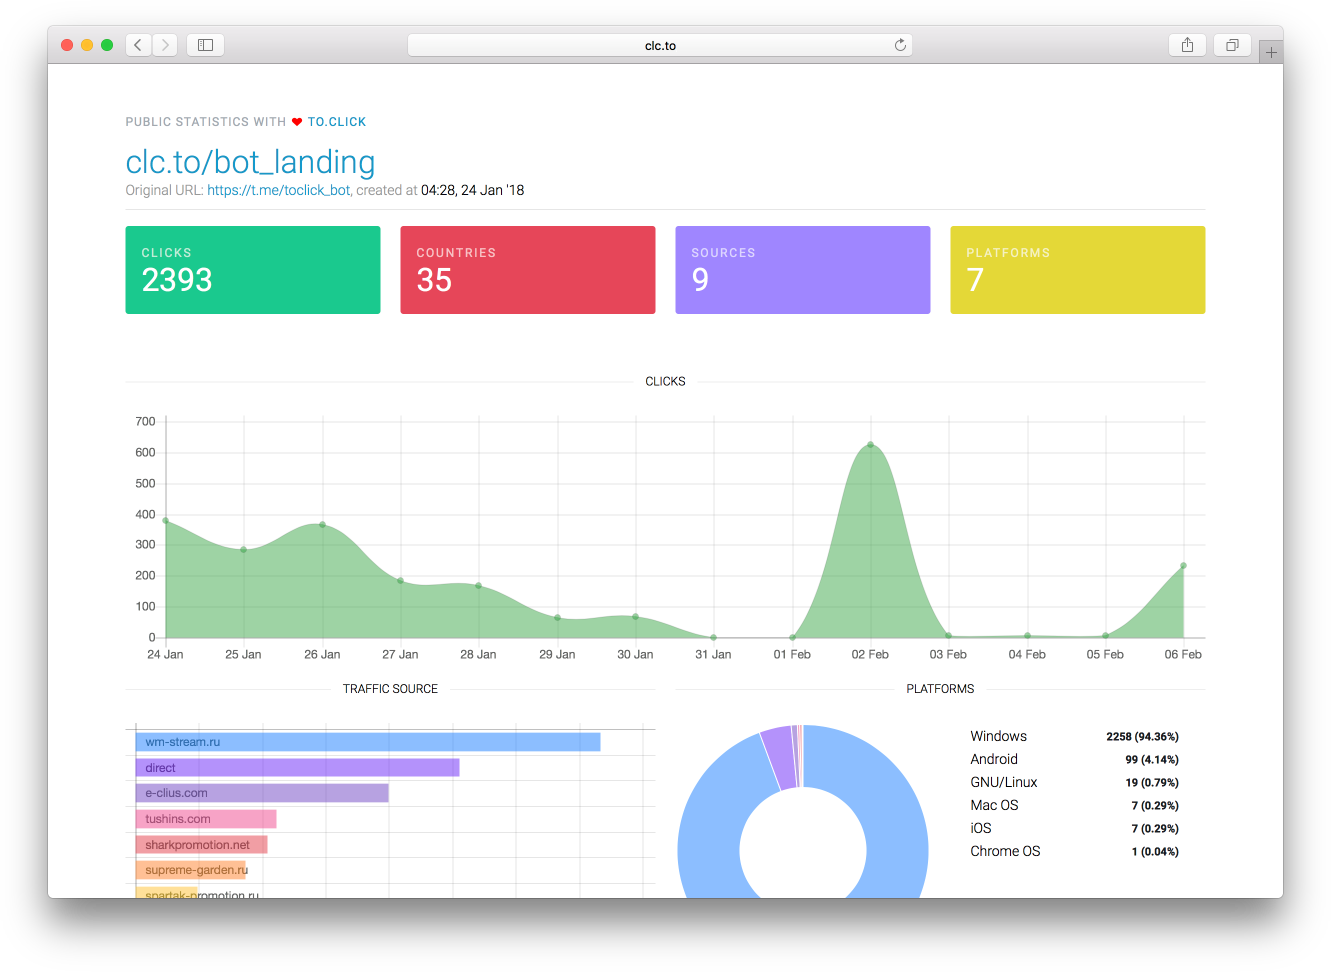Image resolution: width=1331 pixels, height=972 pixels.
Task: Click the GNU/Linux platform legend row
Action: click(1074, 782)
